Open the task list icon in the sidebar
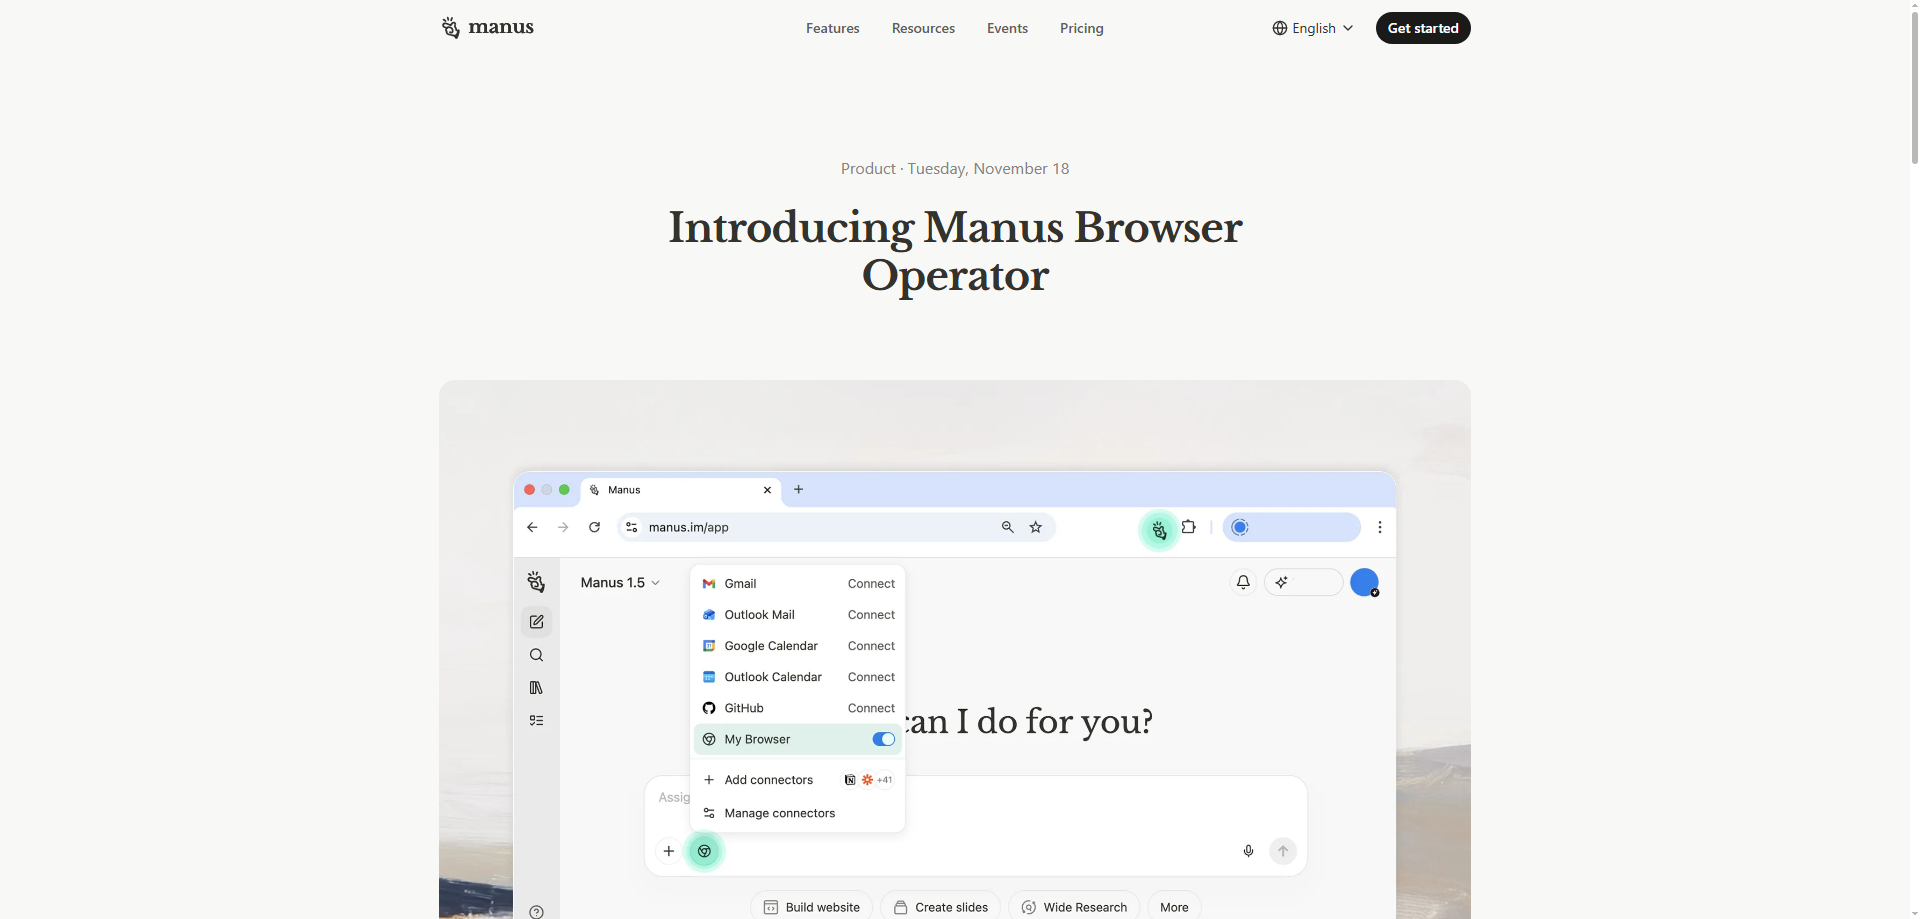This screenshot has width=1920, height=919. tap(537, 720)
